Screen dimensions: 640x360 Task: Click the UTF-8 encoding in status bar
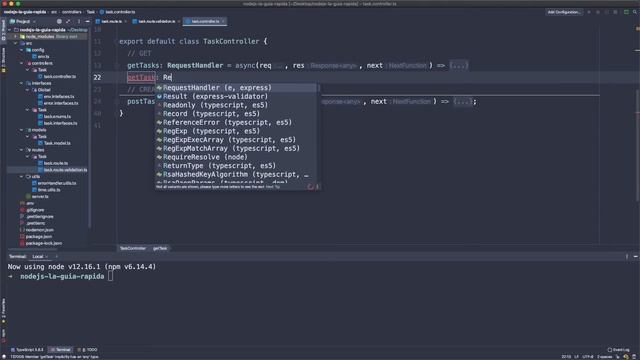coord(587,357)
